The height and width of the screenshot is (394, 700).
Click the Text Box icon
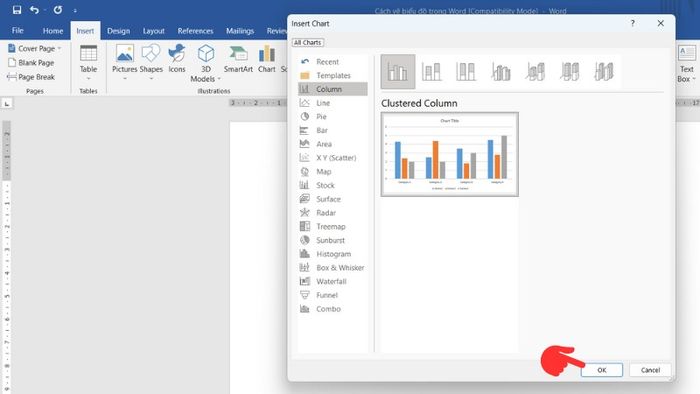coord(686,54)
